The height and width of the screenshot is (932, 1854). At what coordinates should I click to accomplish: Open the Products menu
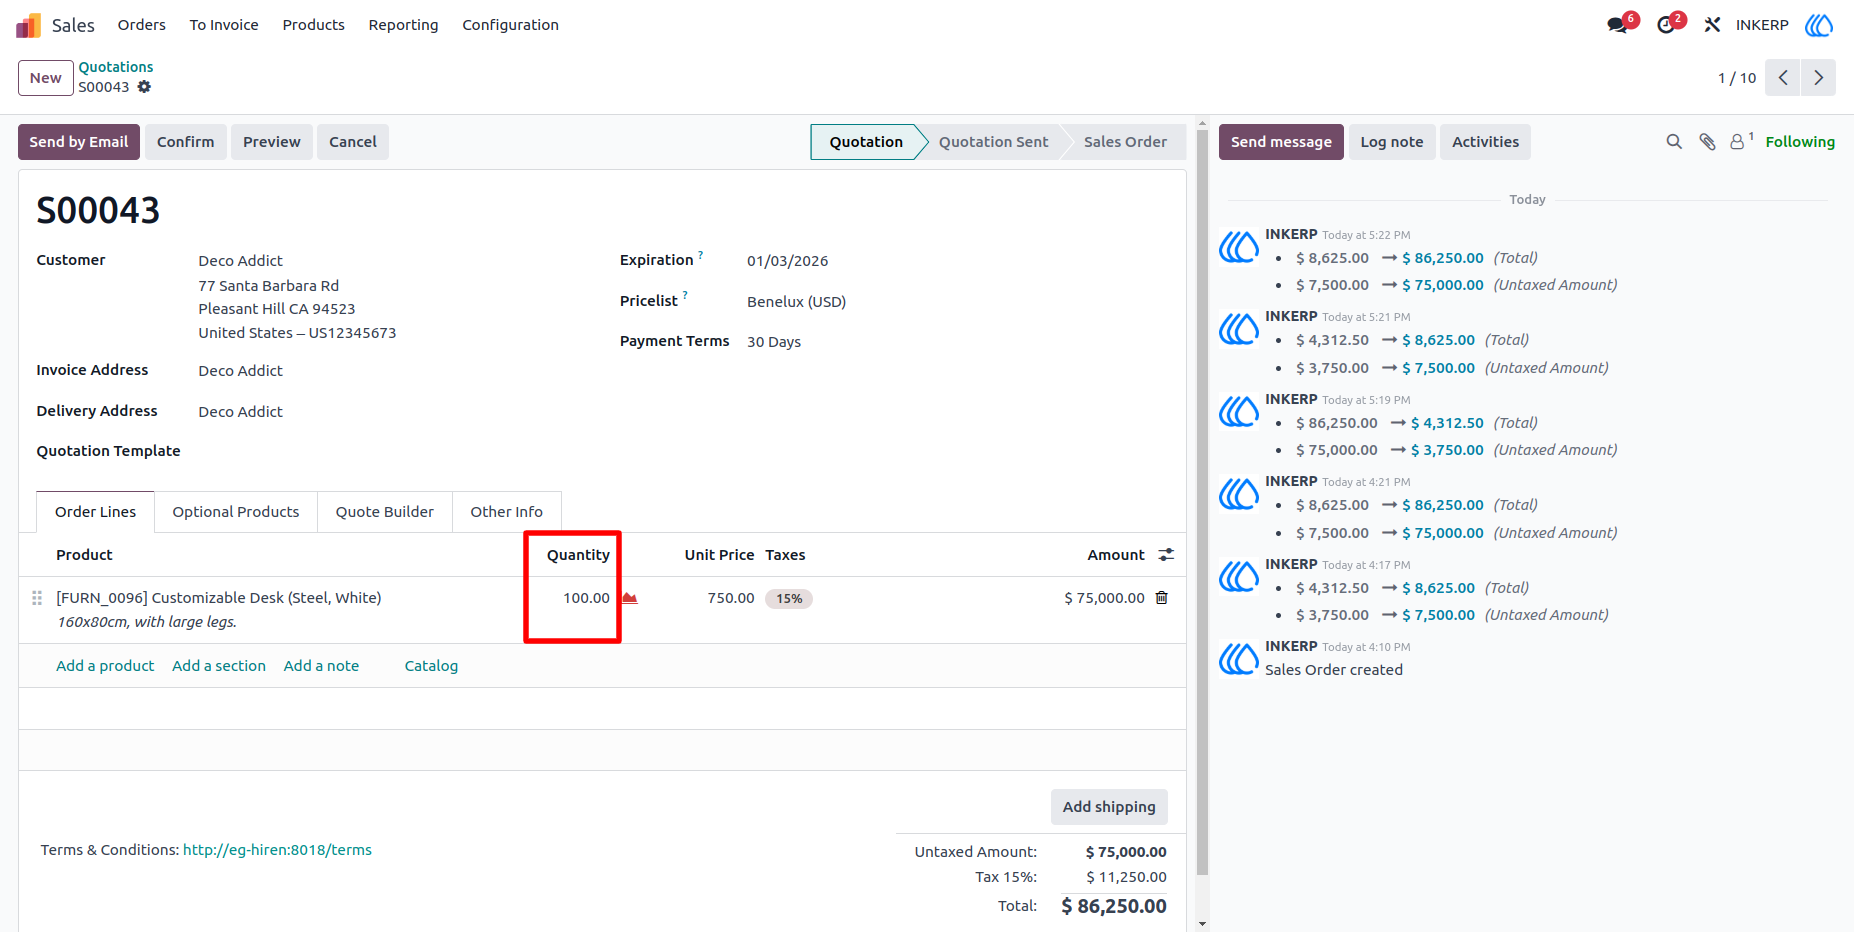(x=314, y=25)
